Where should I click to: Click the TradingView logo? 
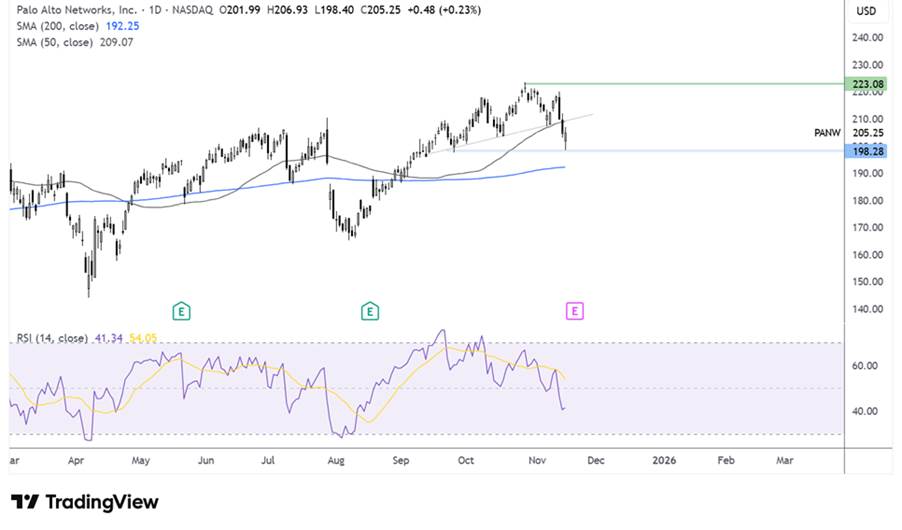pyautogui.click(x=85, y=502)
